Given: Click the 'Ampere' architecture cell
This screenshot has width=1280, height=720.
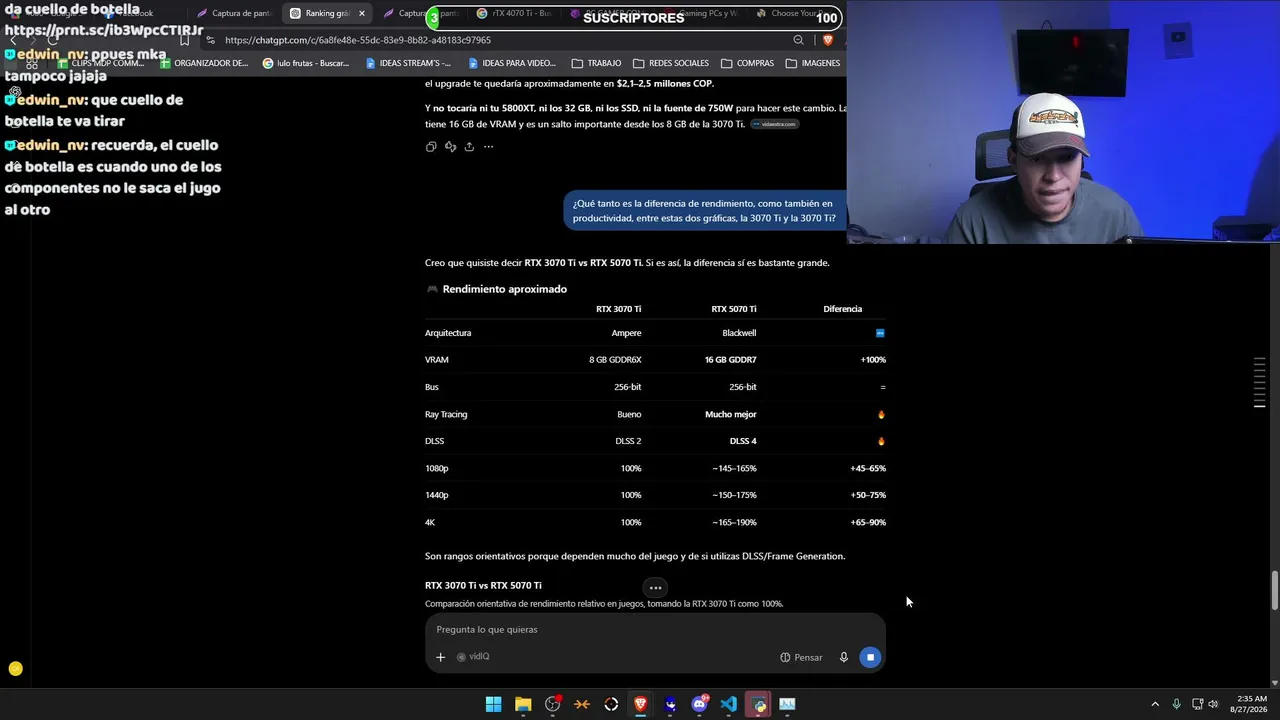Looking at the screenshot, I should (x=626, y=333).
